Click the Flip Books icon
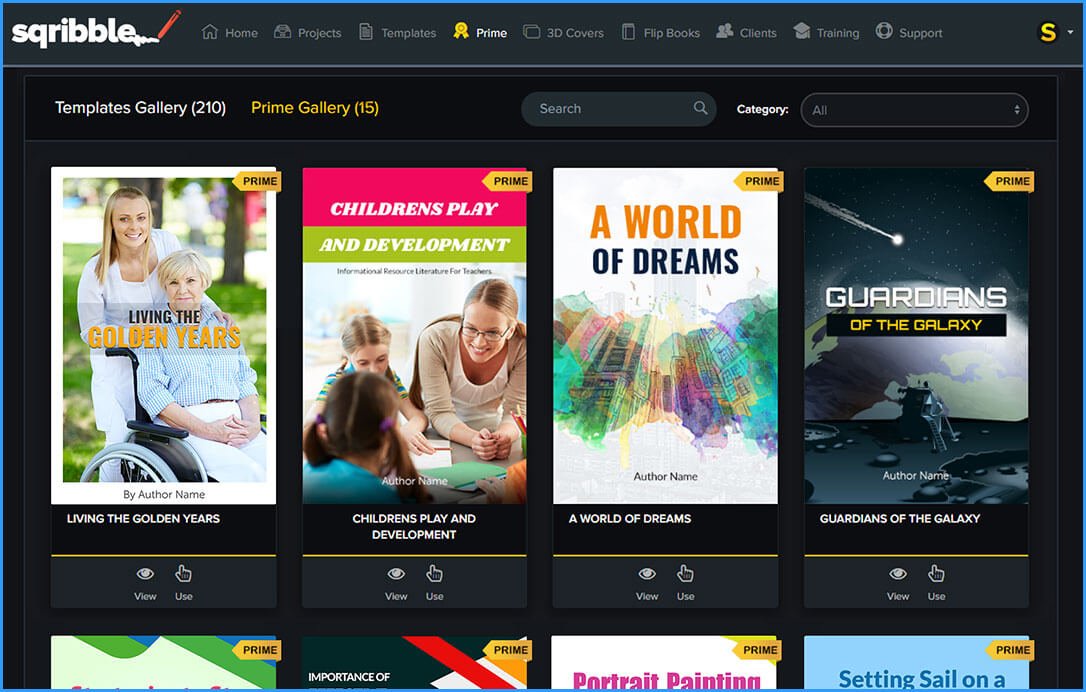The height and width of the screenshot is (692, 1086). click(x=628, y=32)
